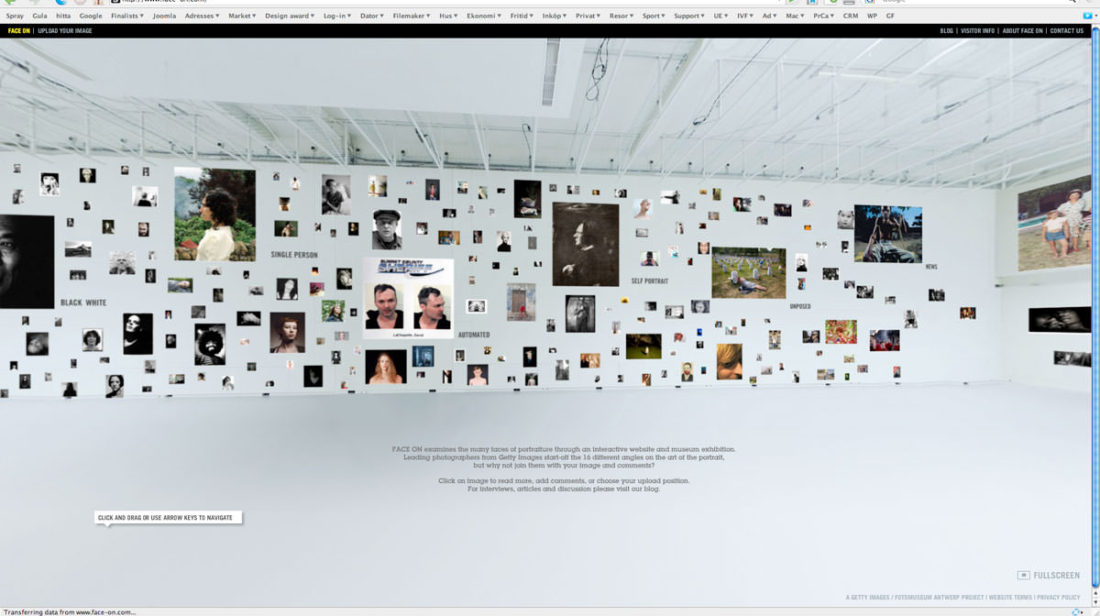
Task: Expand the IVF bookmark folder
Action: point(746,15)
